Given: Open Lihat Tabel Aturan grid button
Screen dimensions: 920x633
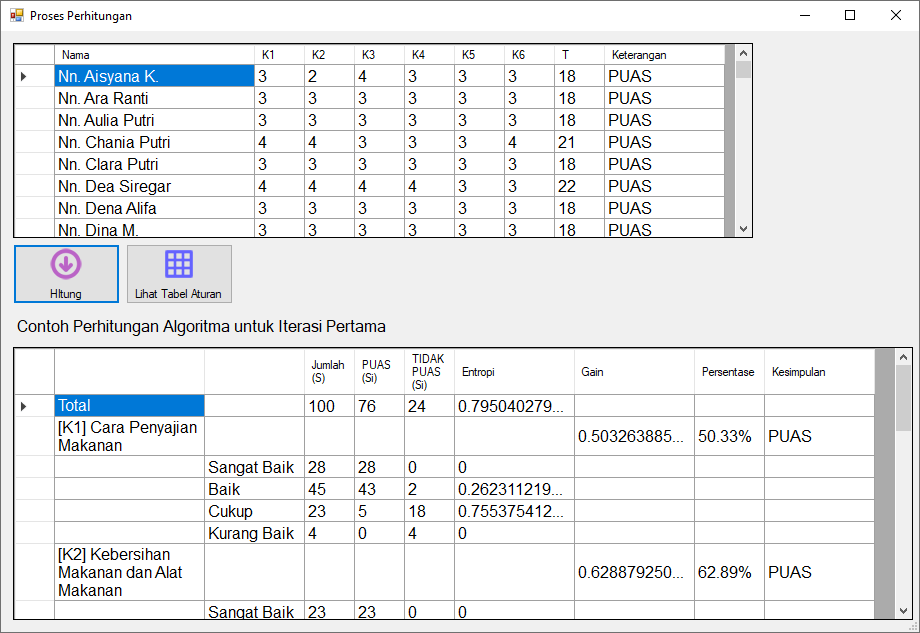Looking at the screenshot, I should (179, 273).
